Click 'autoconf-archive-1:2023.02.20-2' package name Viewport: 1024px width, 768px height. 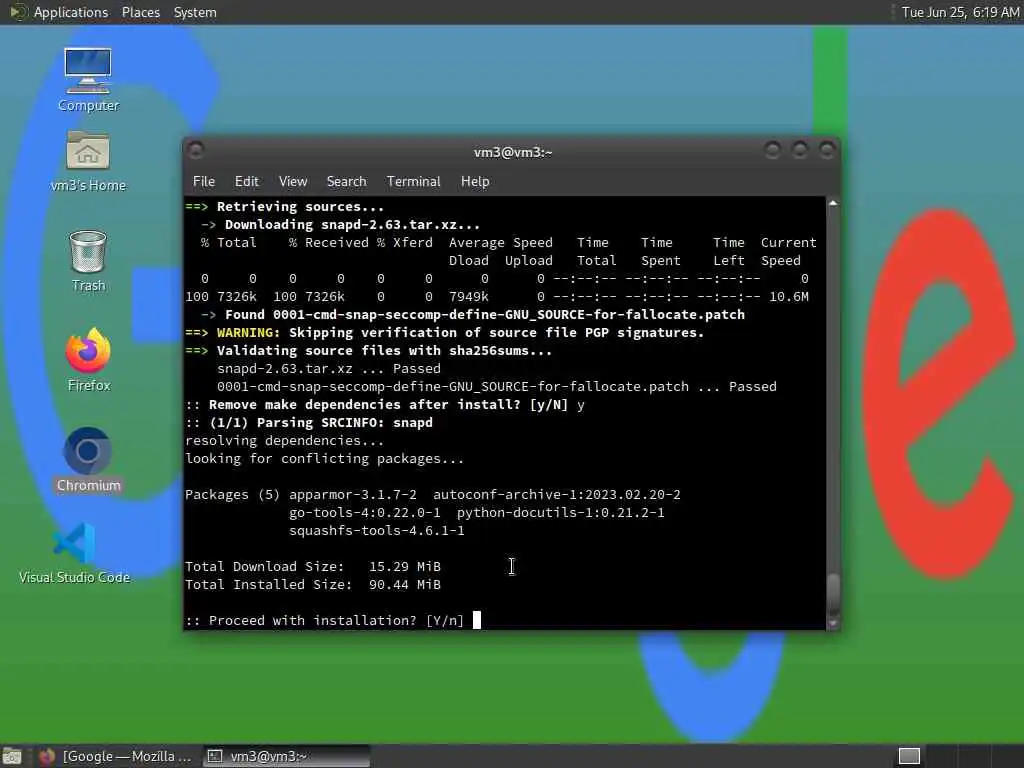pyautogui.click(x=556, y=494)
